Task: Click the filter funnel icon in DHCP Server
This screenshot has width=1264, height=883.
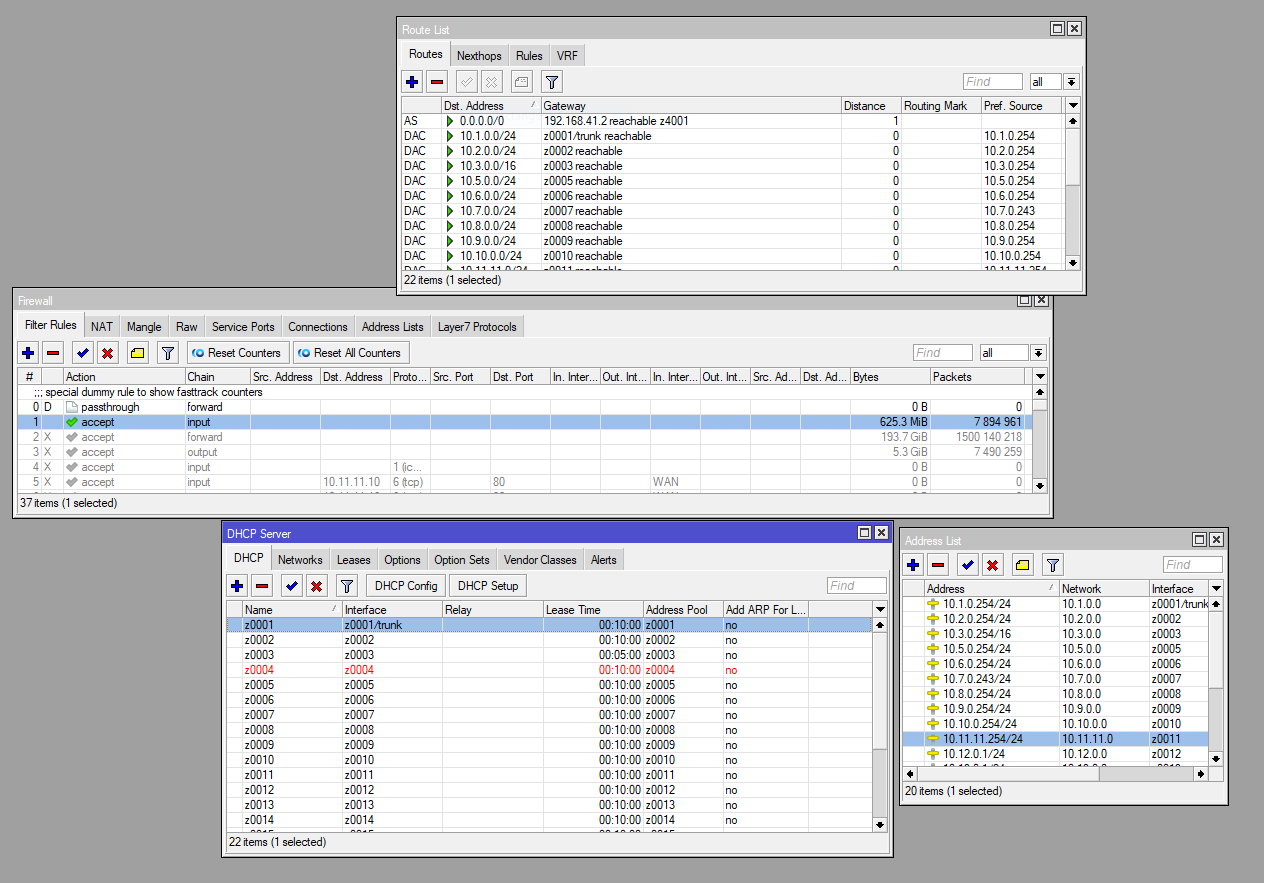Action: tap(347, 586)
